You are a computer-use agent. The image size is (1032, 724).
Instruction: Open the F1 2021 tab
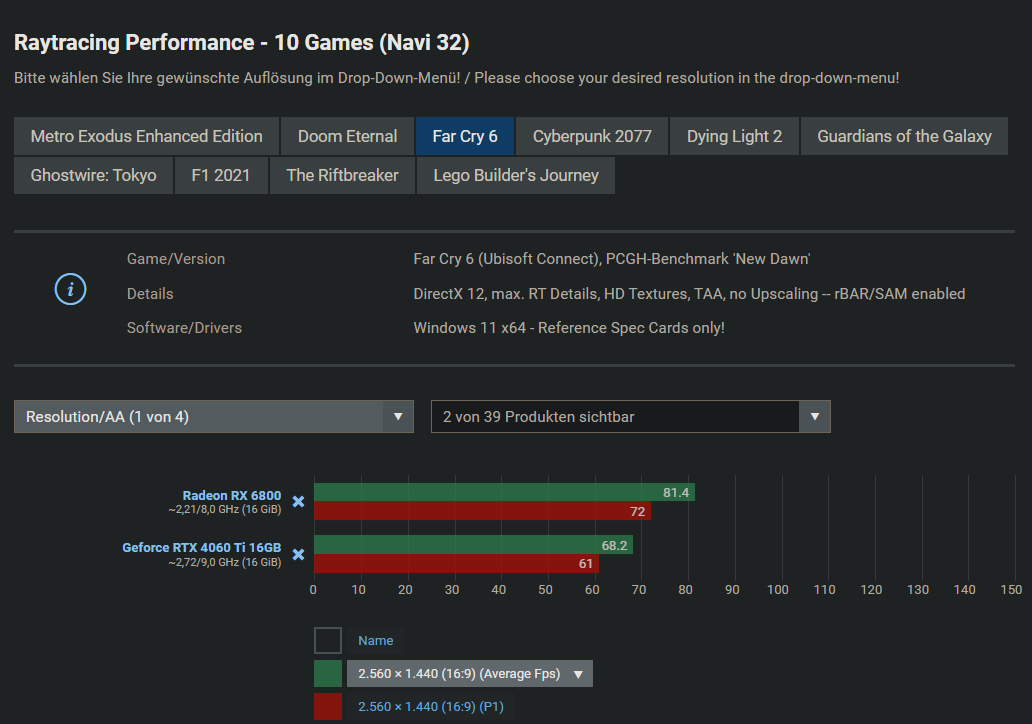click(x=221, y=175)
